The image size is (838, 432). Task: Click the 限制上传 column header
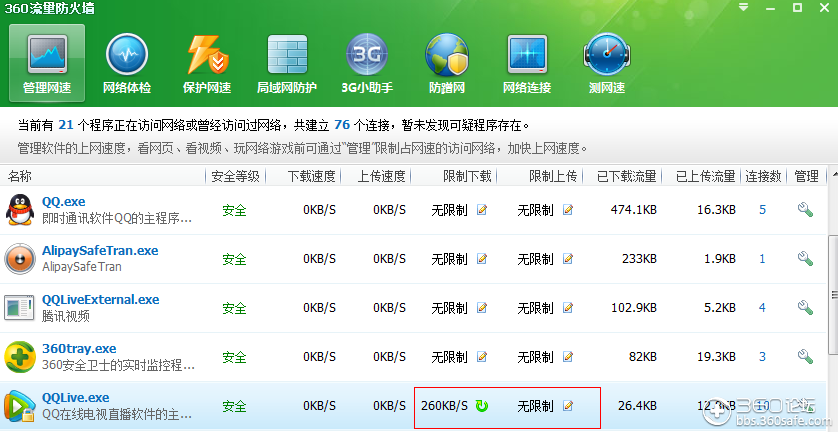(553, 176)
